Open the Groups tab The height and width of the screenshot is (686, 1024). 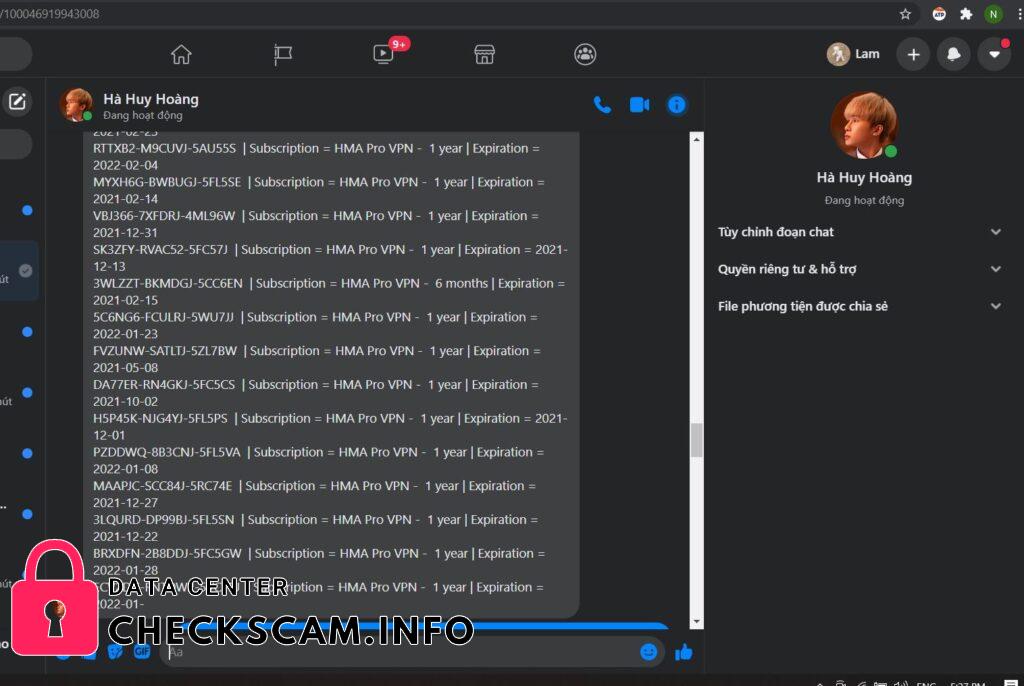click(585, 54)
